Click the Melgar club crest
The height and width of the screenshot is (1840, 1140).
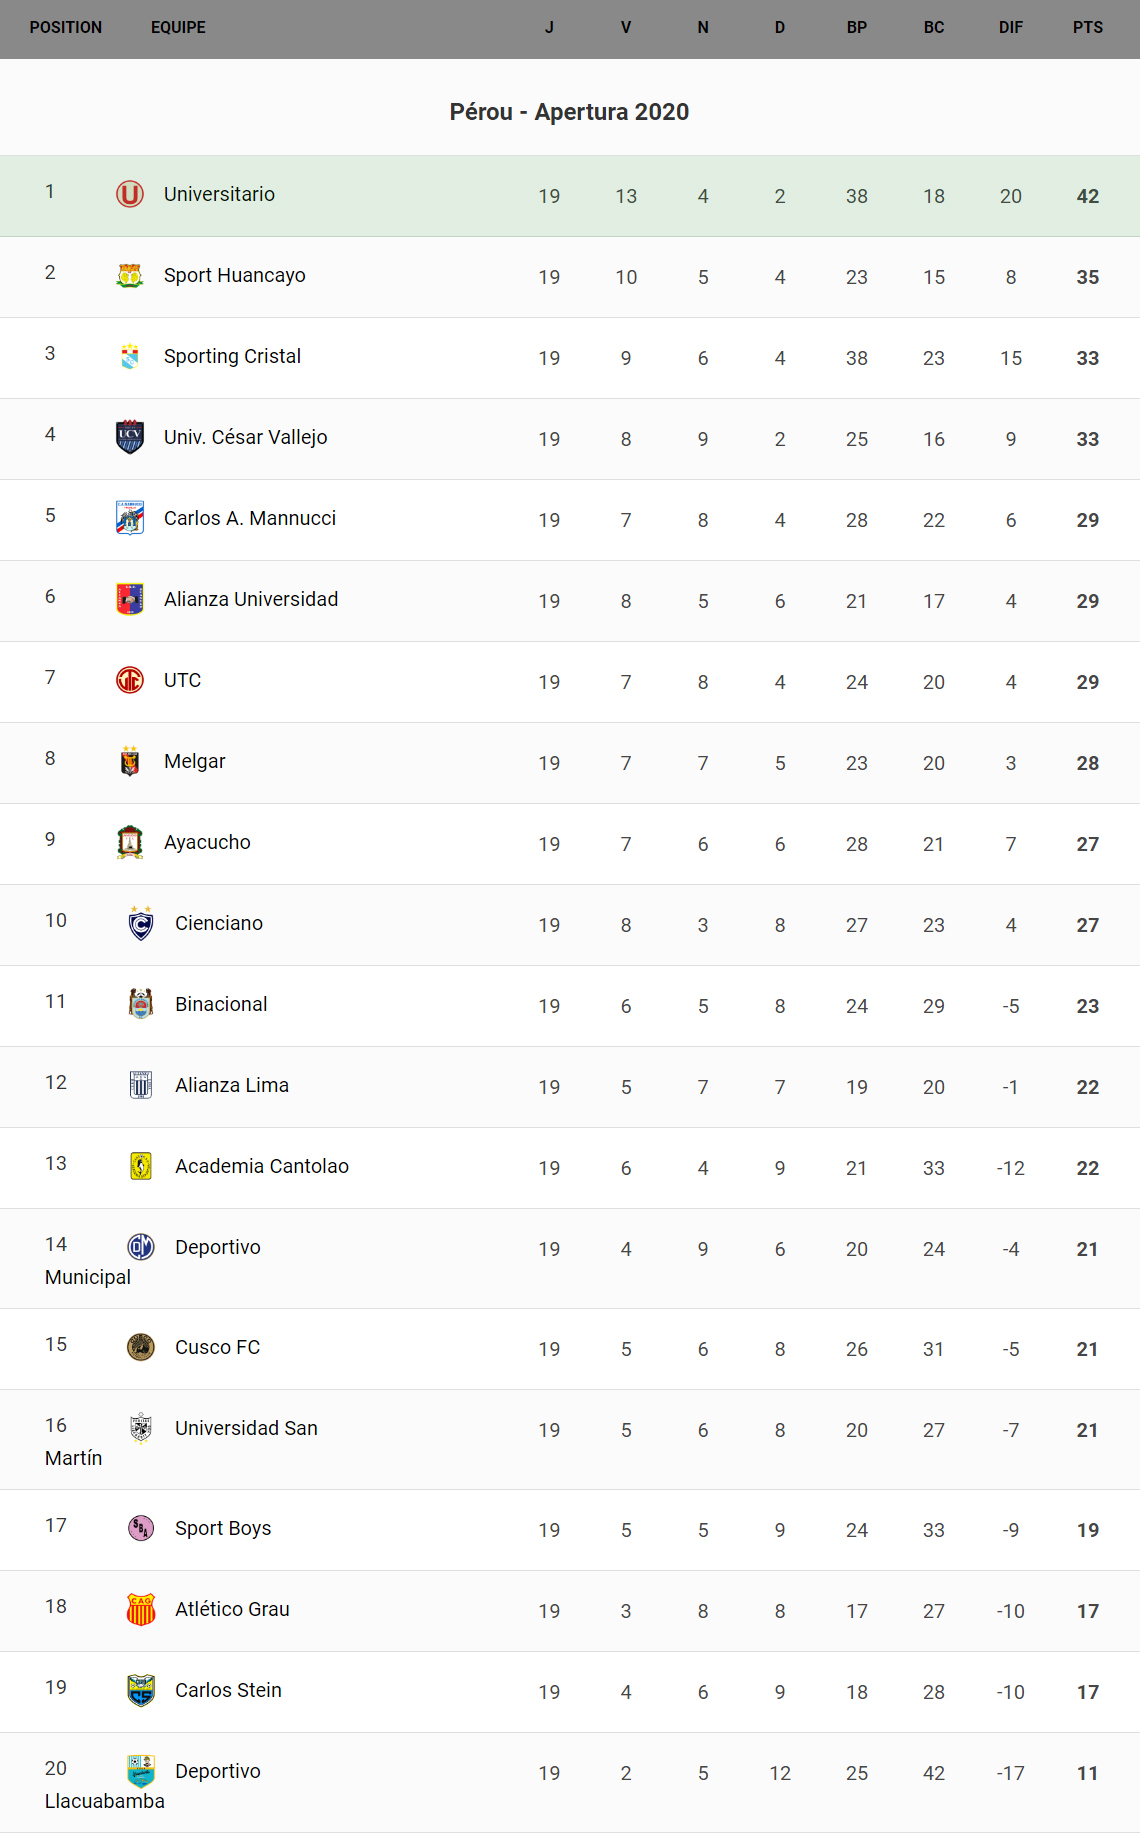130,761
